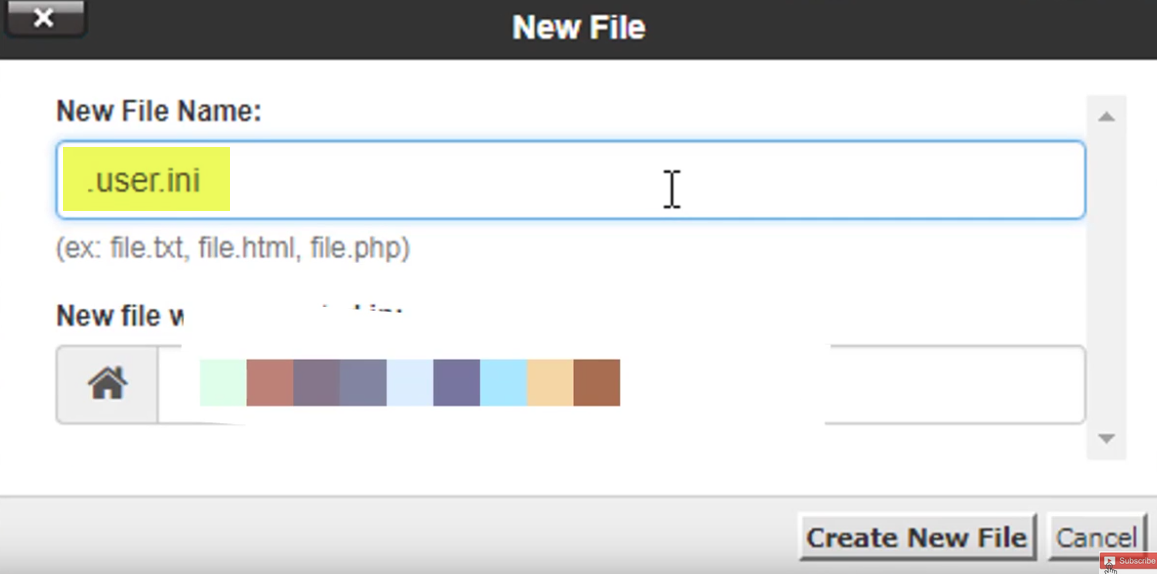Click the red Subscribe icon
This screenshot has height=574, width=1157.
1128,561
